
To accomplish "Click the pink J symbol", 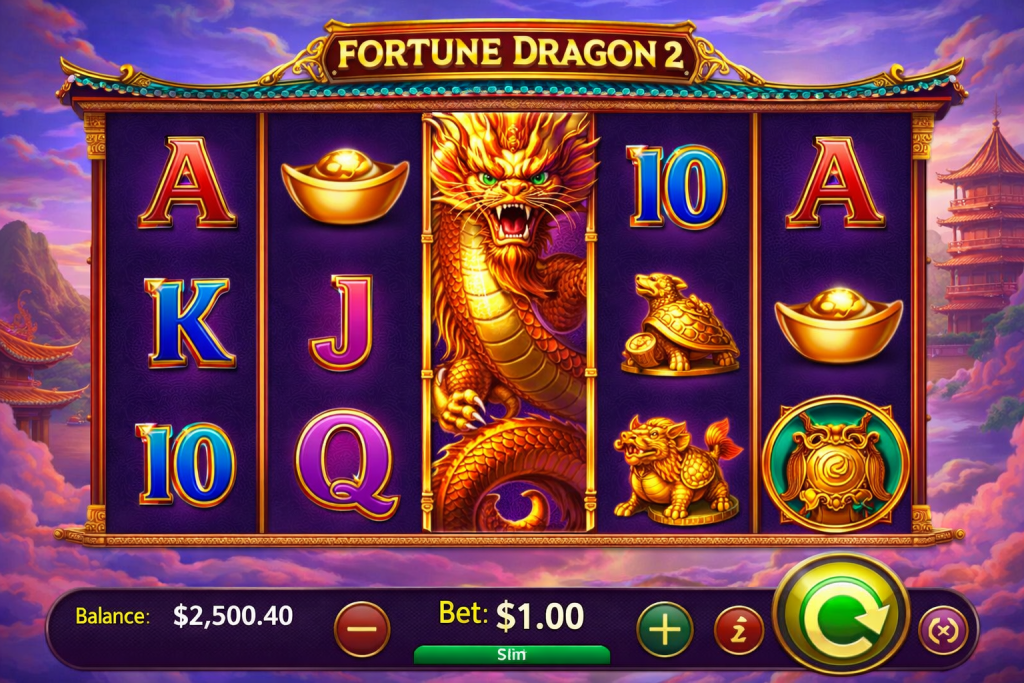I will coord(343,323).
